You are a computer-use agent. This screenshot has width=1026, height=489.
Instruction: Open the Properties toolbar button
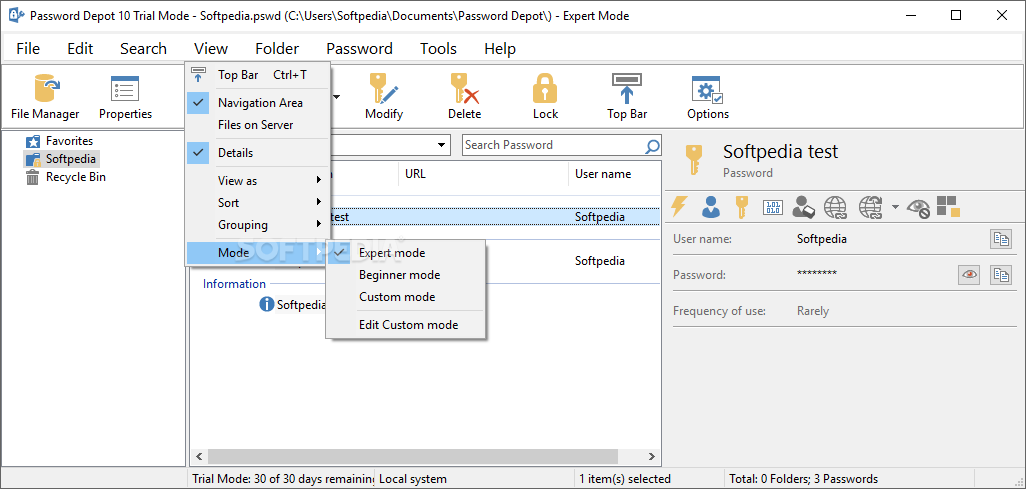(125, 97)
